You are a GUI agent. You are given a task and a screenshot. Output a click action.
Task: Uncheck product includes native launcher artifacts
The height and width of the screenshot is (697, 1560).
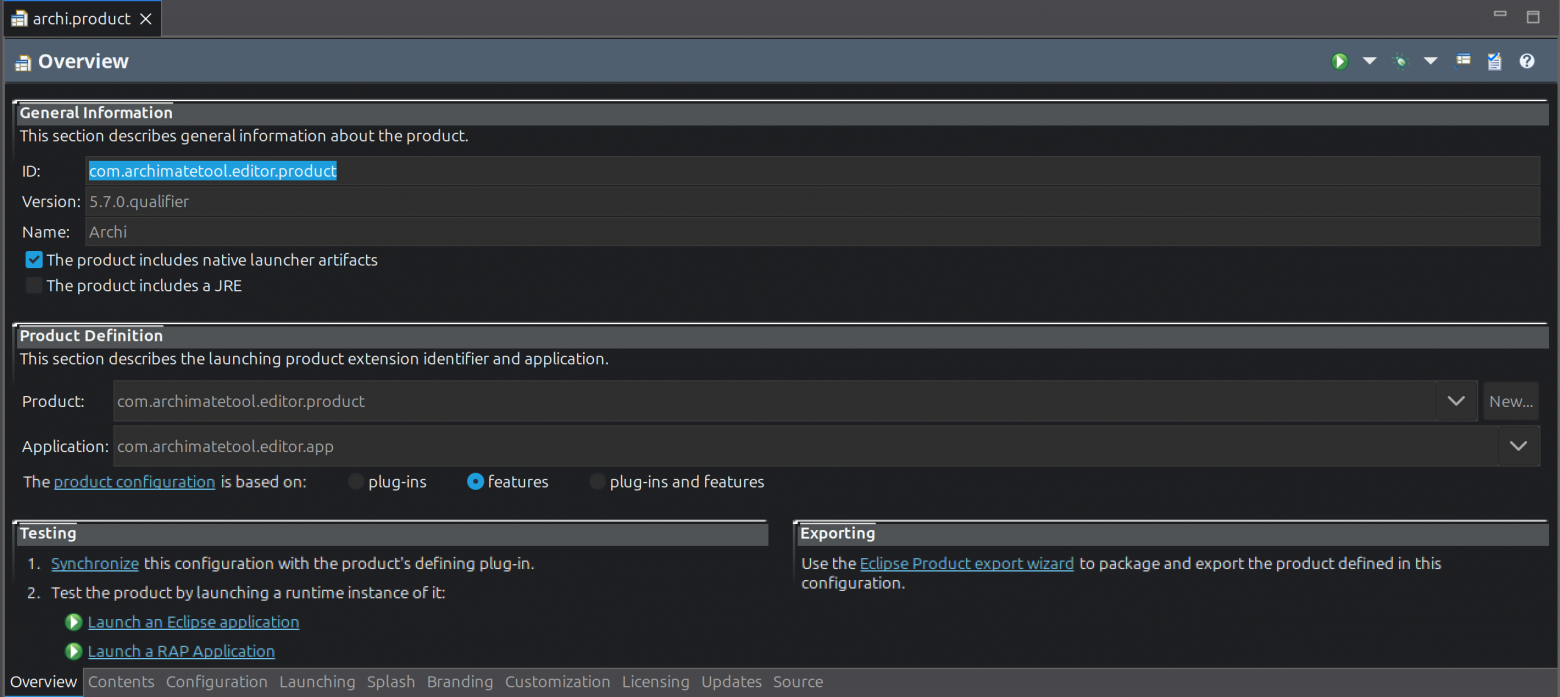coord(34,260)
